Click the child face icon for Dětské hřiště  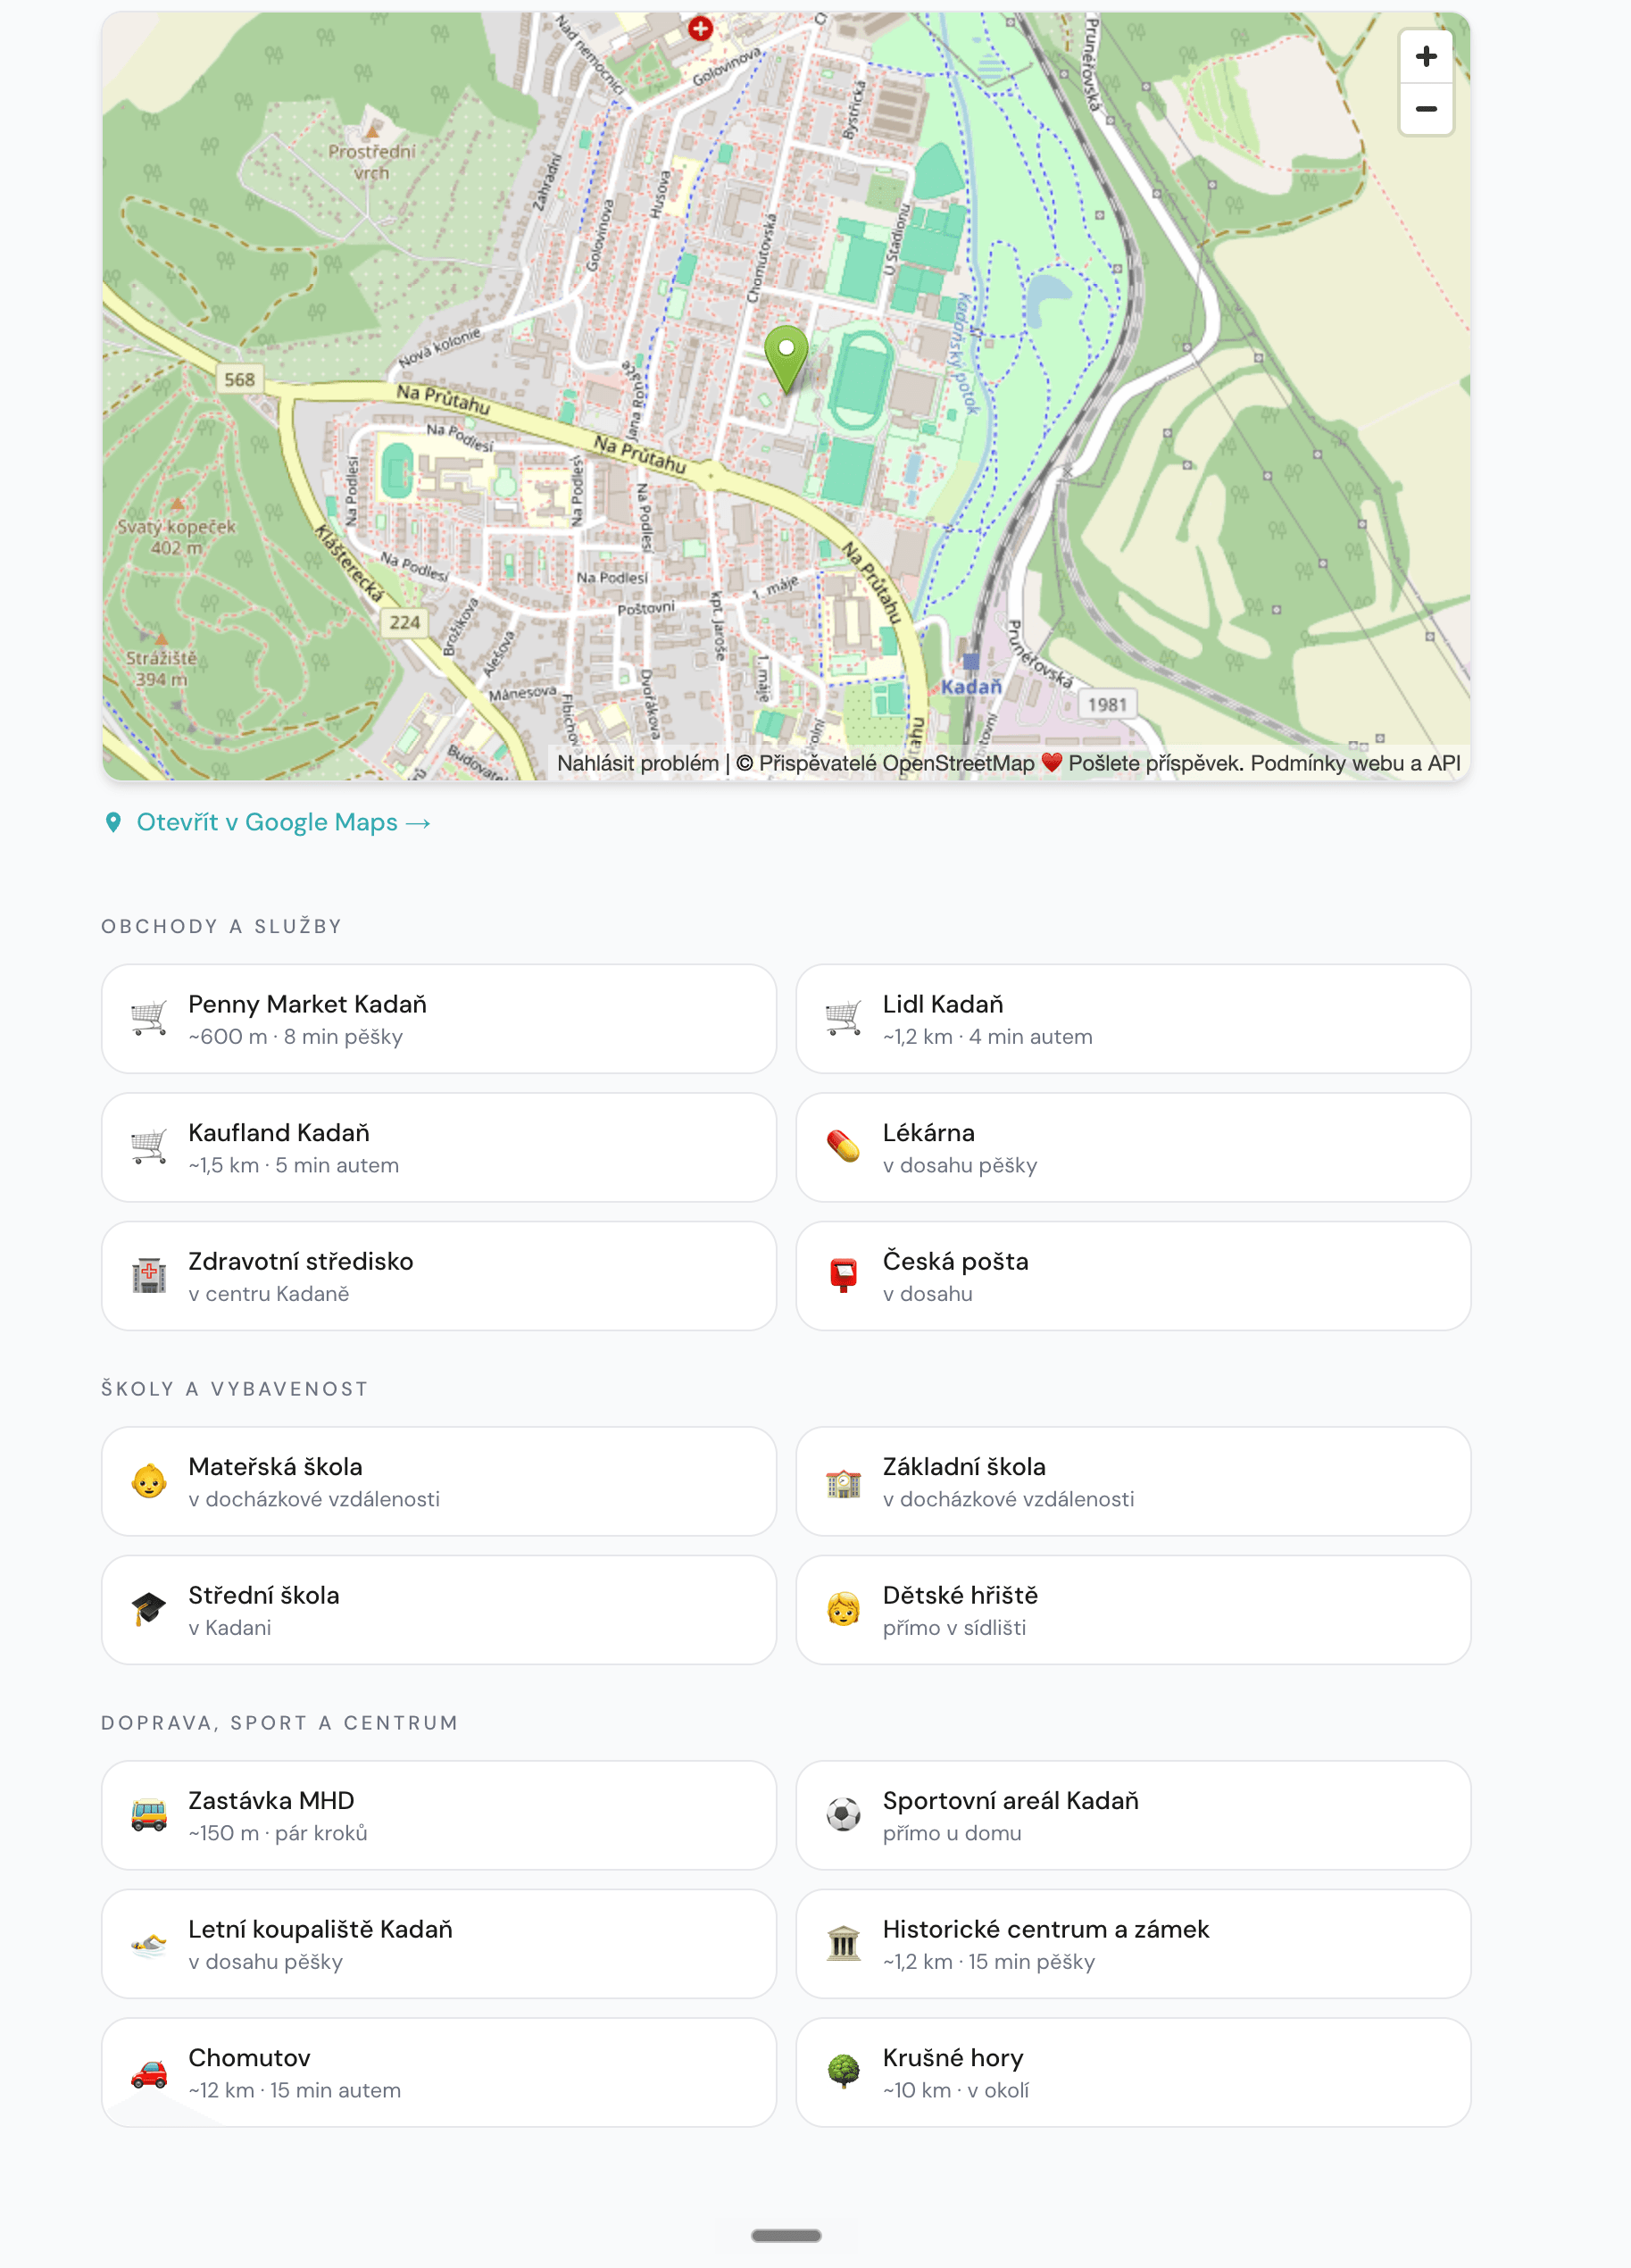[843, 1609]
